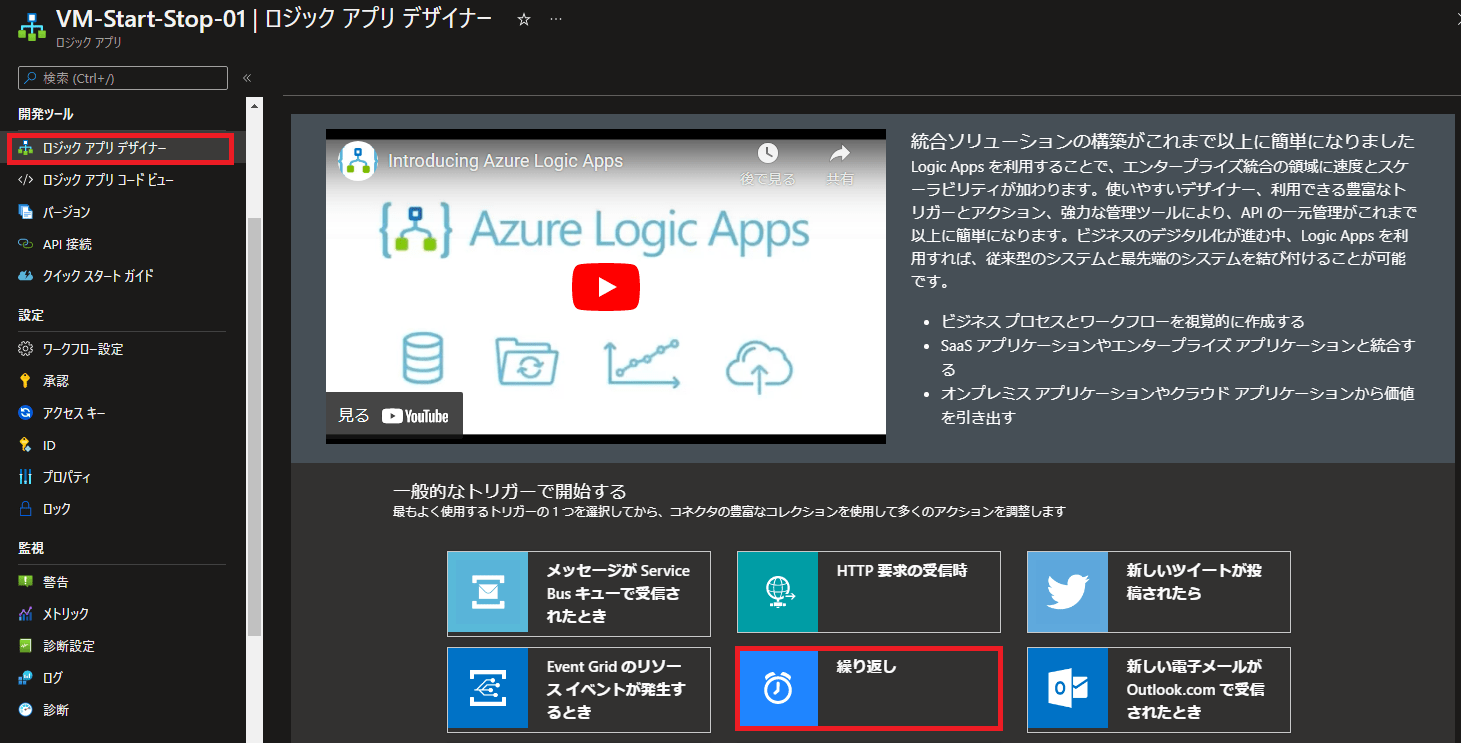Click the icon beside 診断
This screenshot has width=1461, height=743.
pos(26,710)
